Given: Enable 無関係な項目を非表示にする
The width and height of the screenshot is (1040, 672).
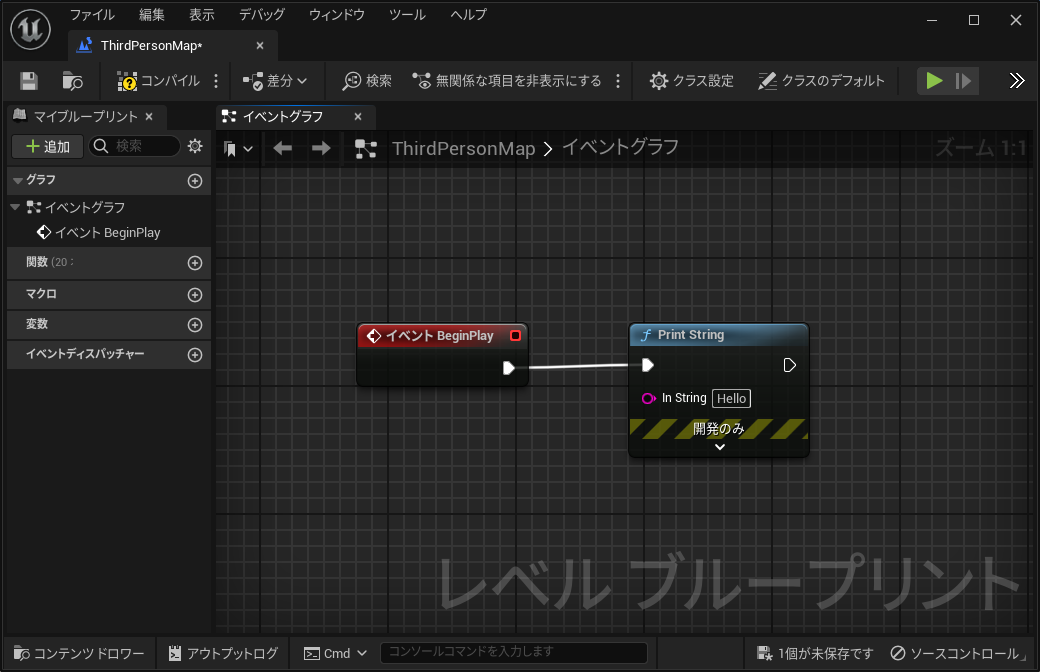Looking at the screenshot, I should [x=505, y=80].
